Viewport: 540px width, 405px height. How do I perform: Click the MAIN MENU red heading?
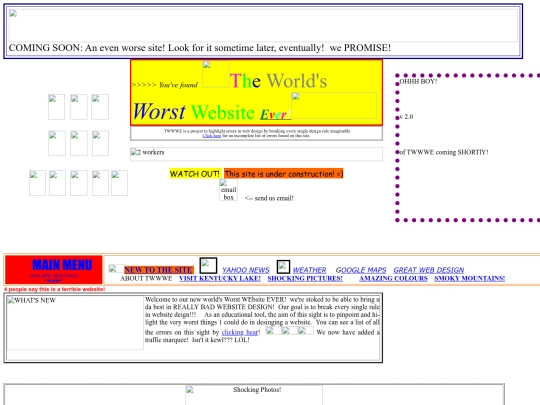(x=62, y=265)
